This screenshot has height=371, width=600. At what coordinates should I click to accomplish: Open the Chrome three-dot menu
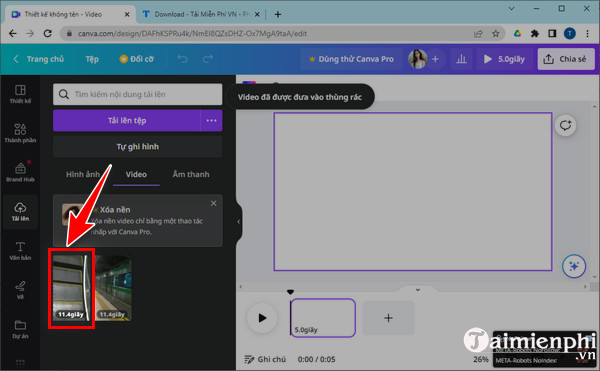(x=587, y=34)
